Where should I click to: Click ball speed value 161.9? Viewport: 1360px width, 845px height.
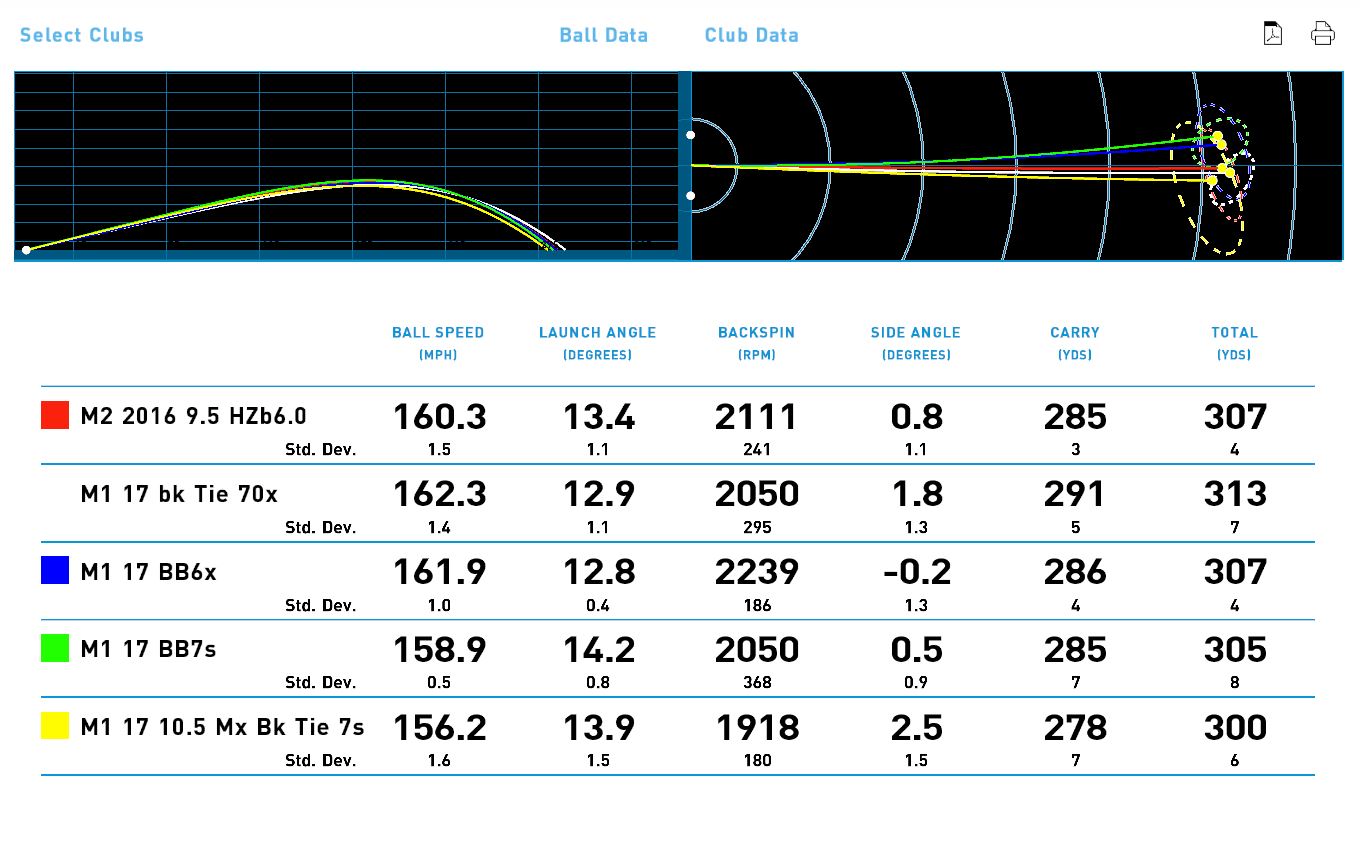(x=439, y=572)
